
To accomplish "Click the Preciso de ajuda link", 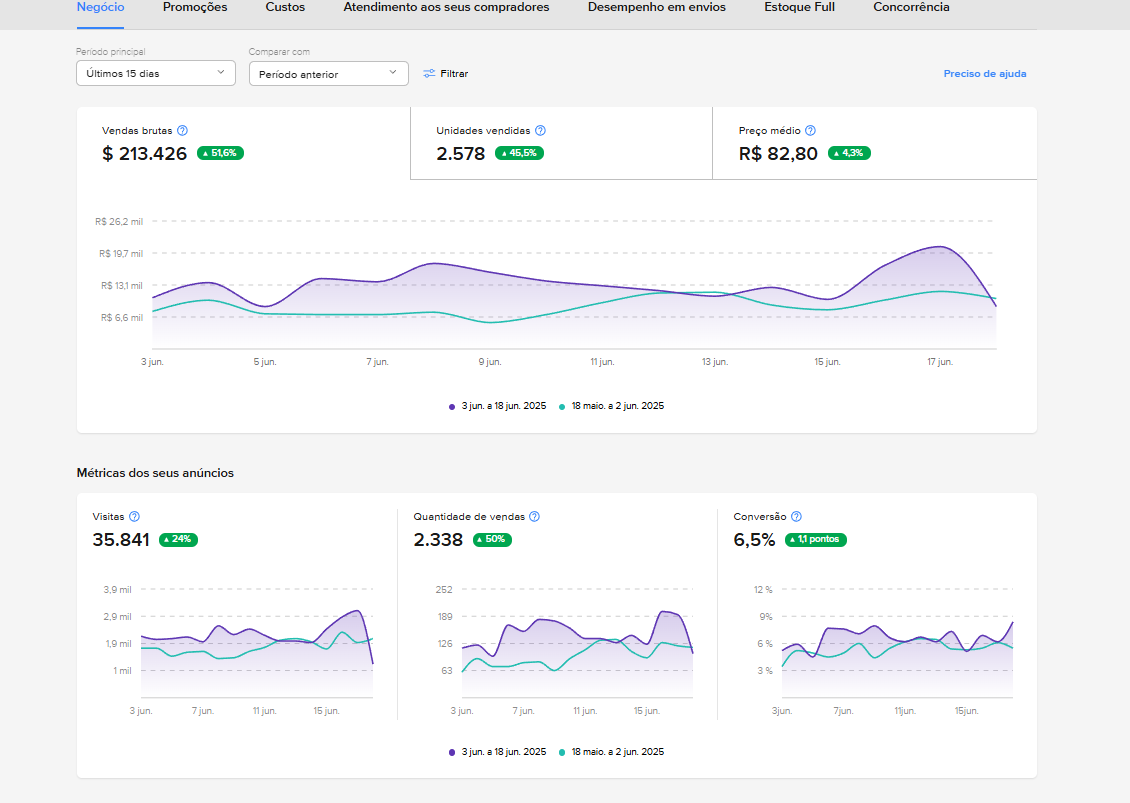I will (x=984, y=74).
